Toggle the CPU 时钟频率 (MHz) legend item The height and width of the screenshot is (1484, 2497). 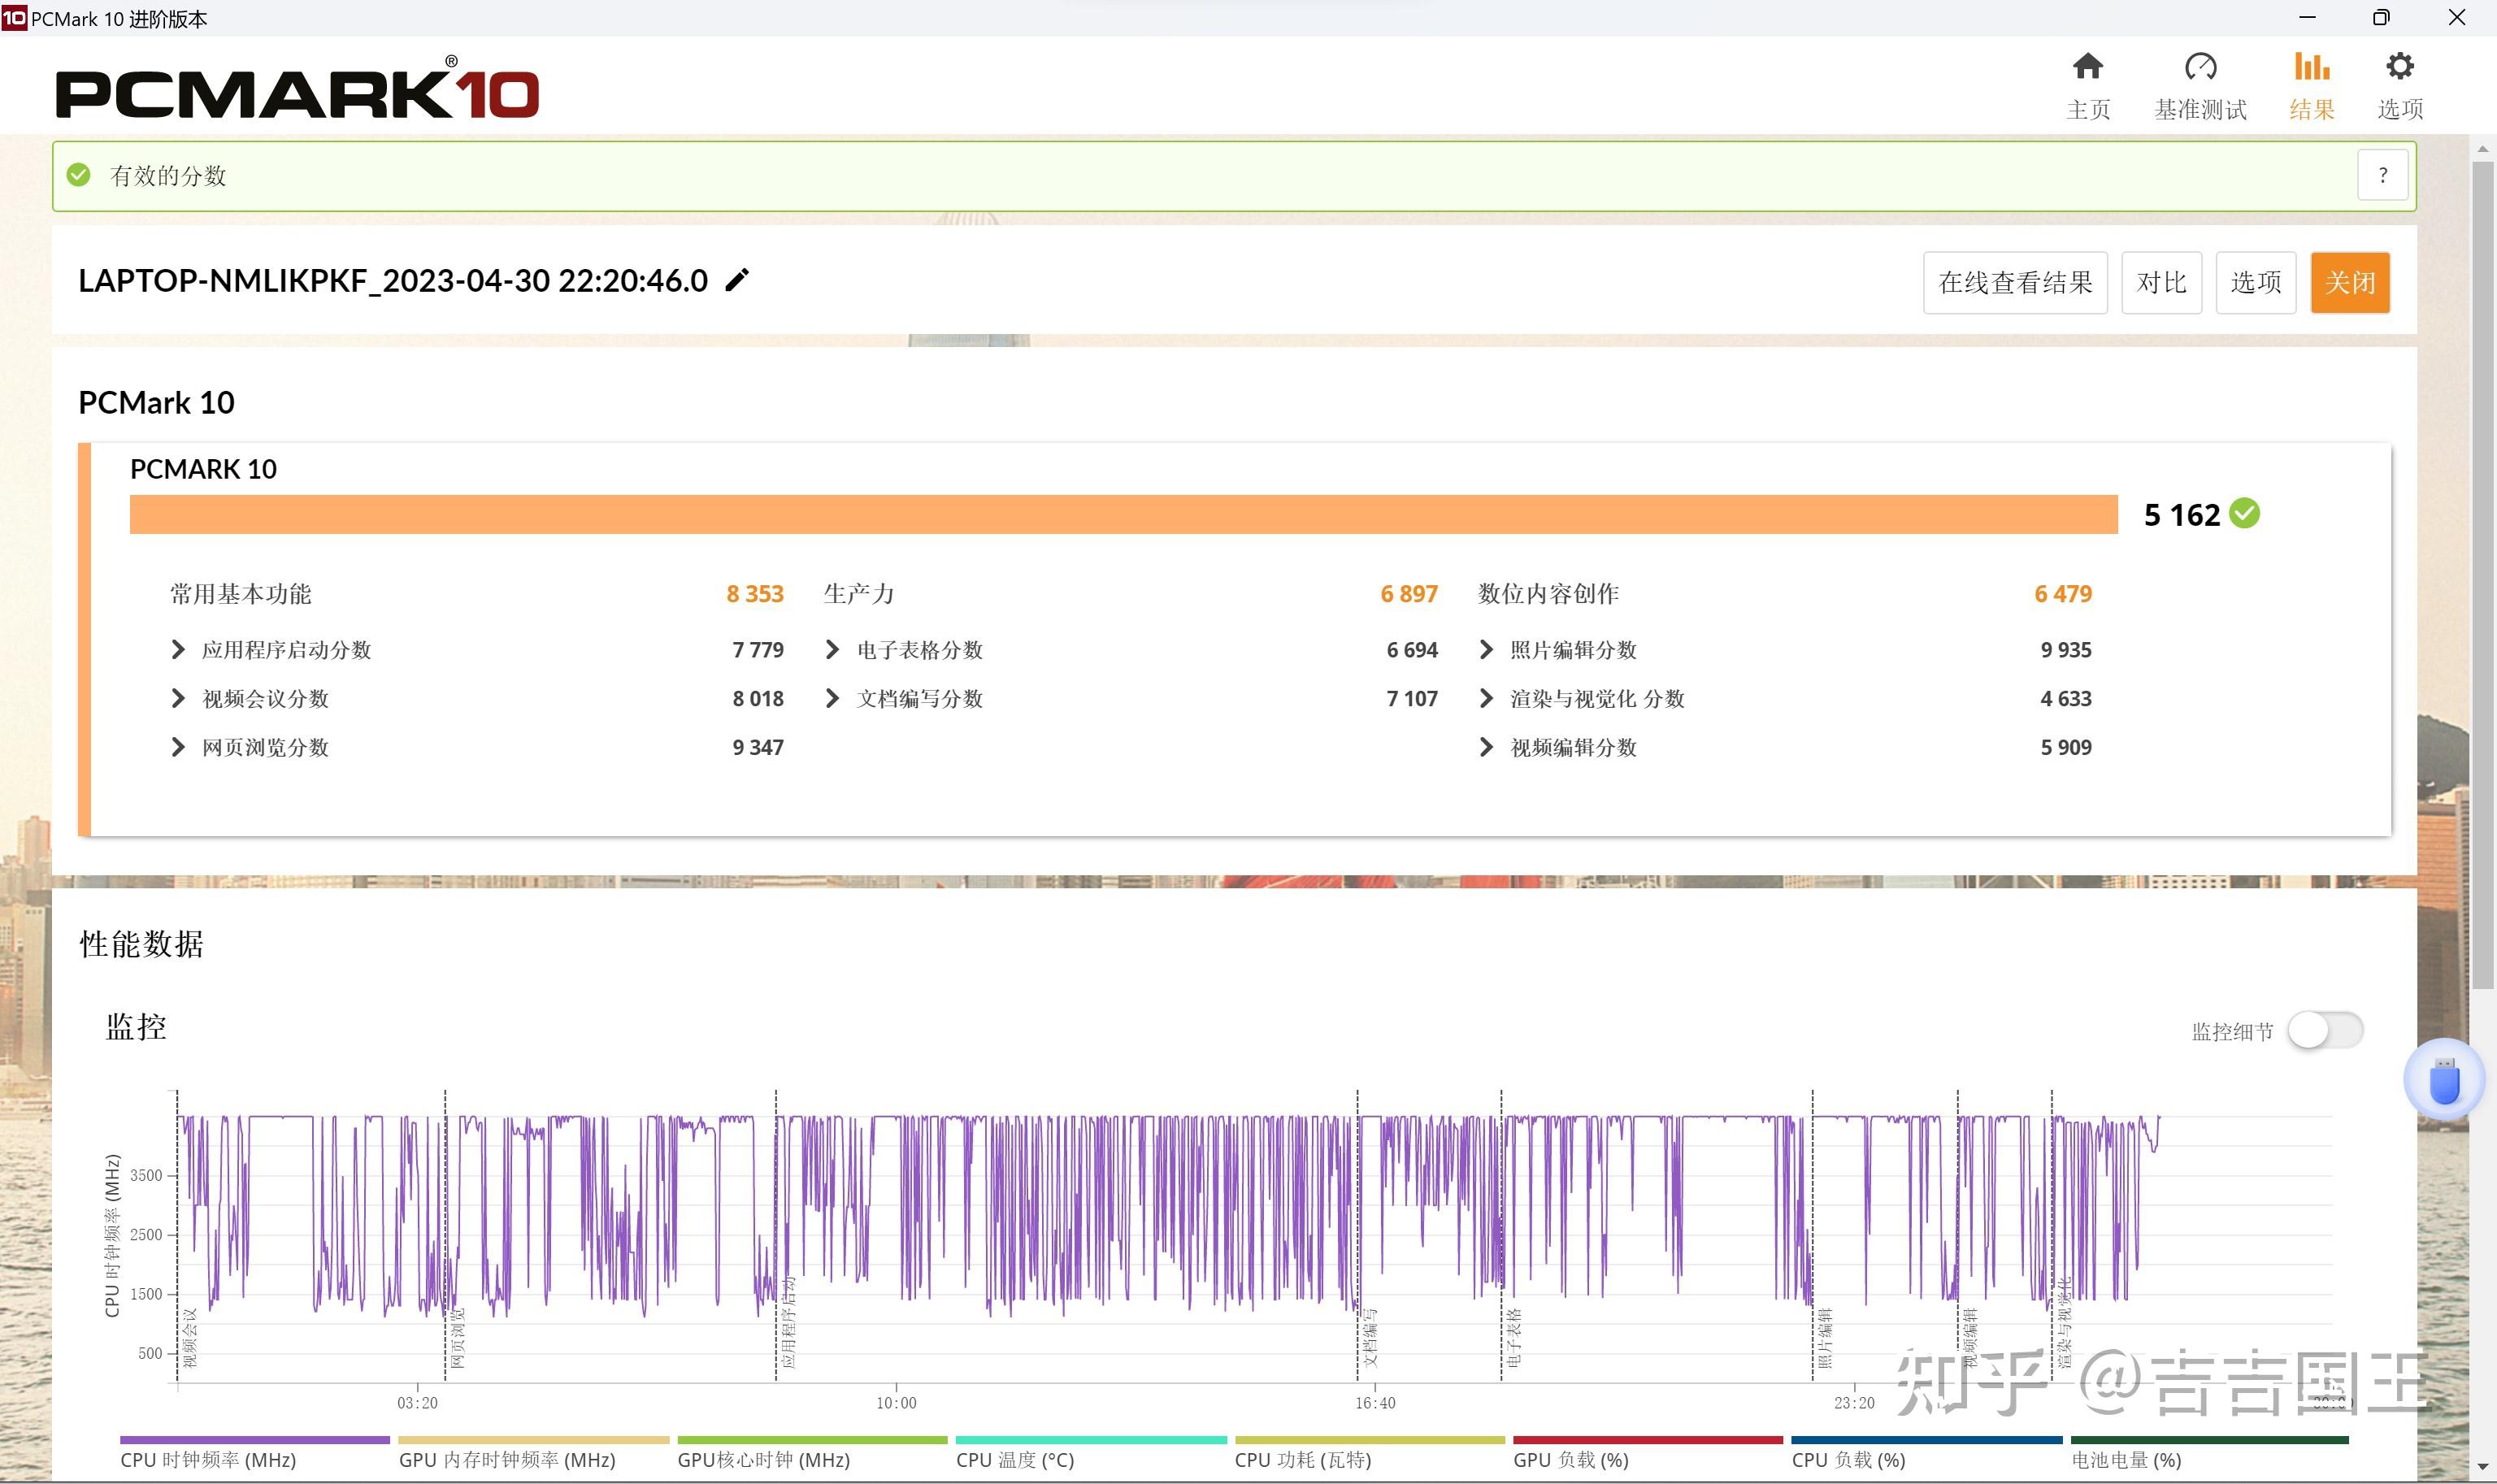208,1459
